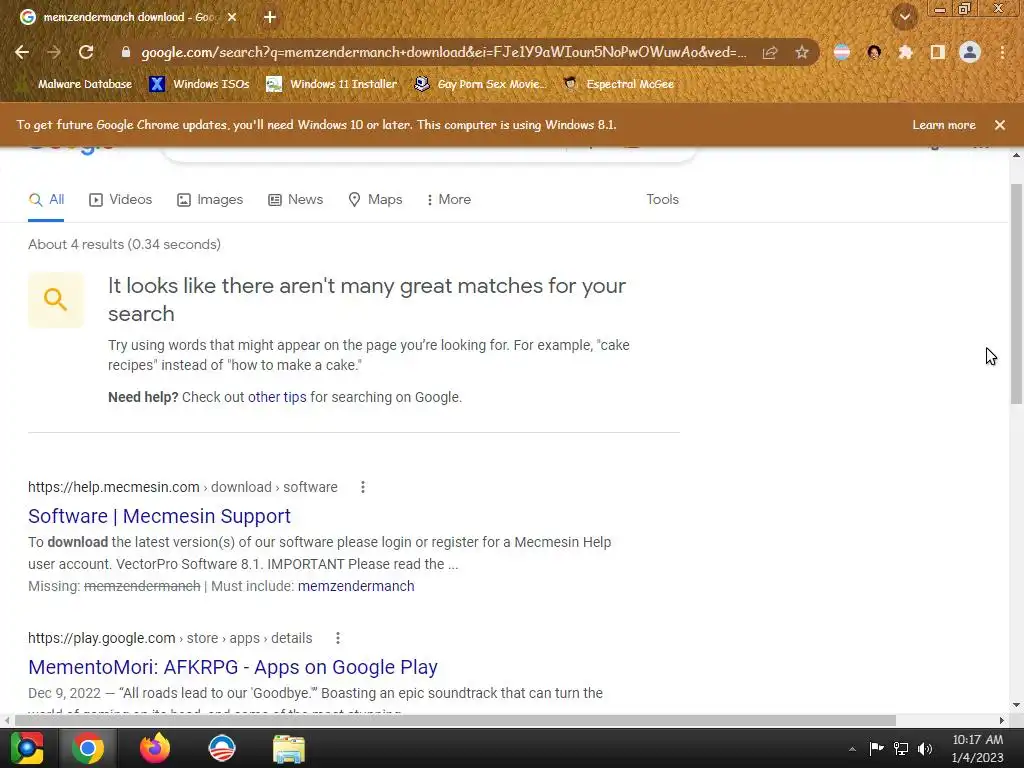Click the vertical scrollbar thumb
This screenshot has height=768, width=1024.
[x=1016, y=294]
